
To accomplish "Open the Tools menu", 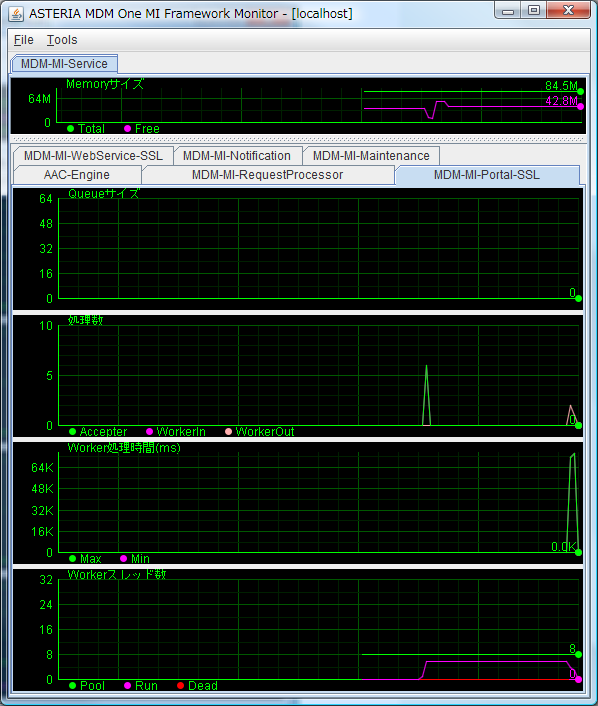I will pyautogui.click(x=62, y=40).
